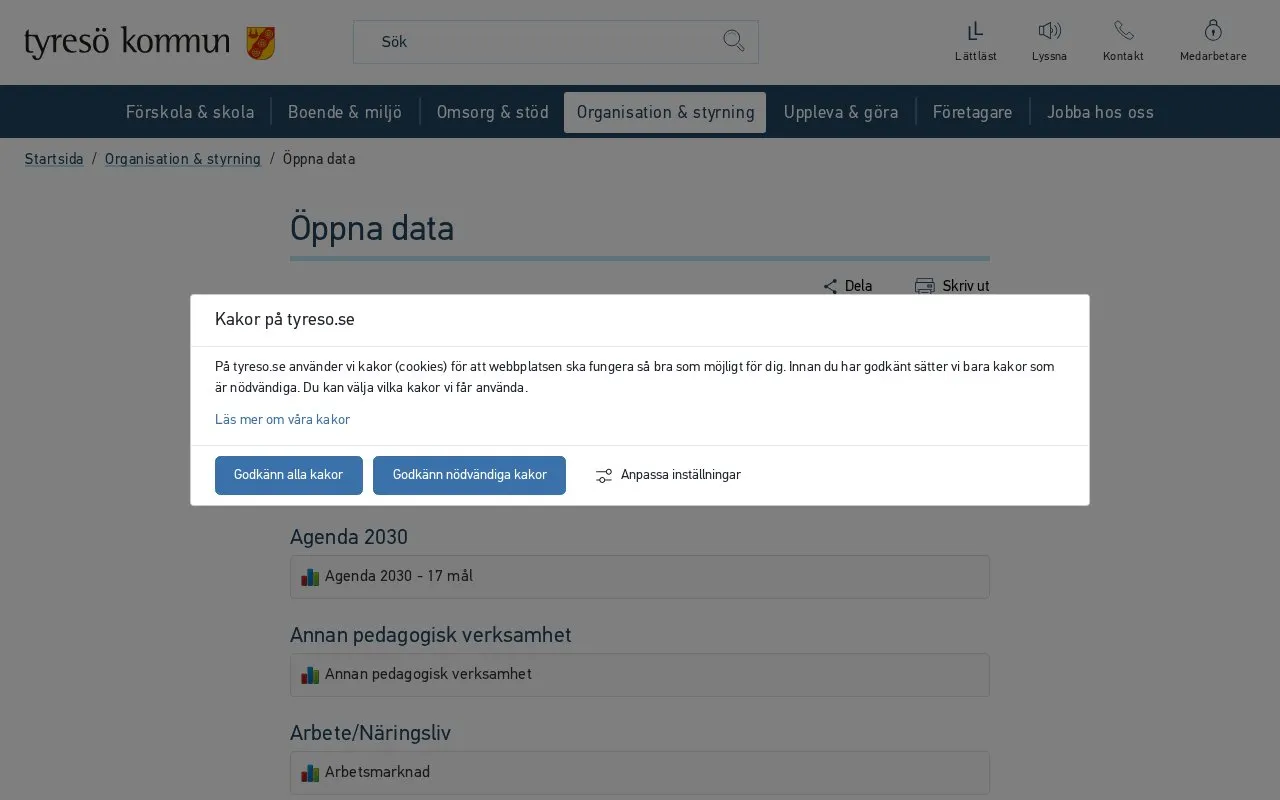Click the Agenda 2030 chart icon
The height and width of the screenshot is (800, 1280).
point(310,577)
